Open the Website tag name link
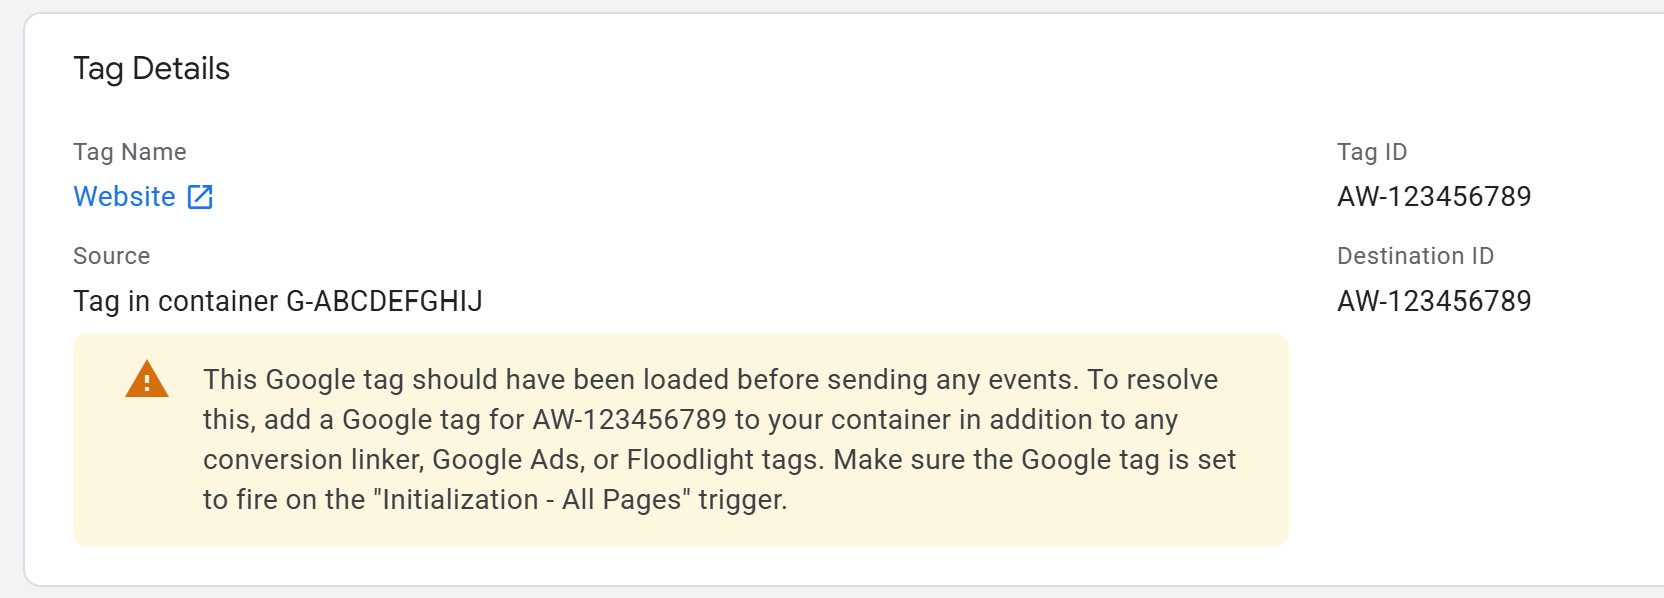This screenshot has height=598, width=1664. tap(124, 196)
